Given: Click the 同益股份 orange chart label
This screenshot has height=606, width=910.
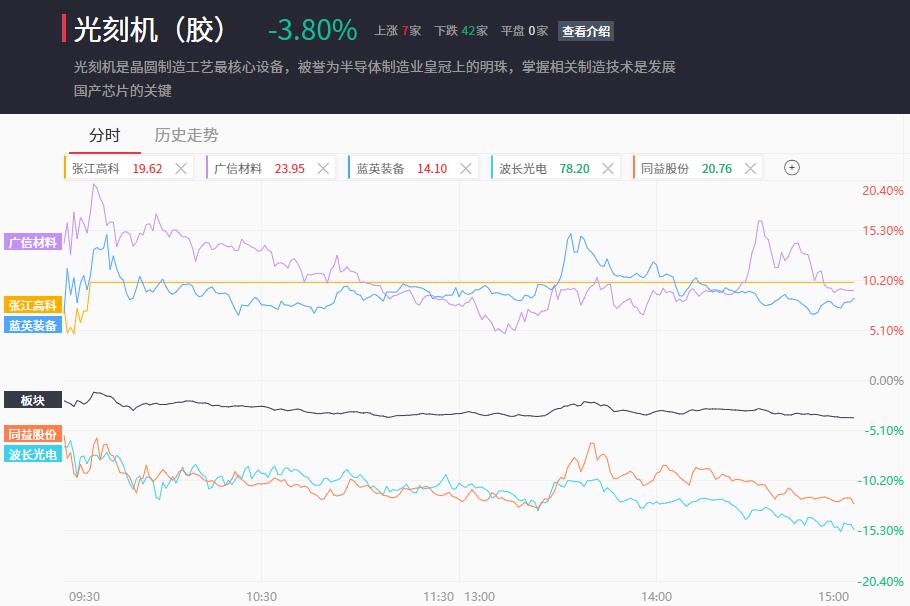Looking at the screenshot, I should (33, 434).
